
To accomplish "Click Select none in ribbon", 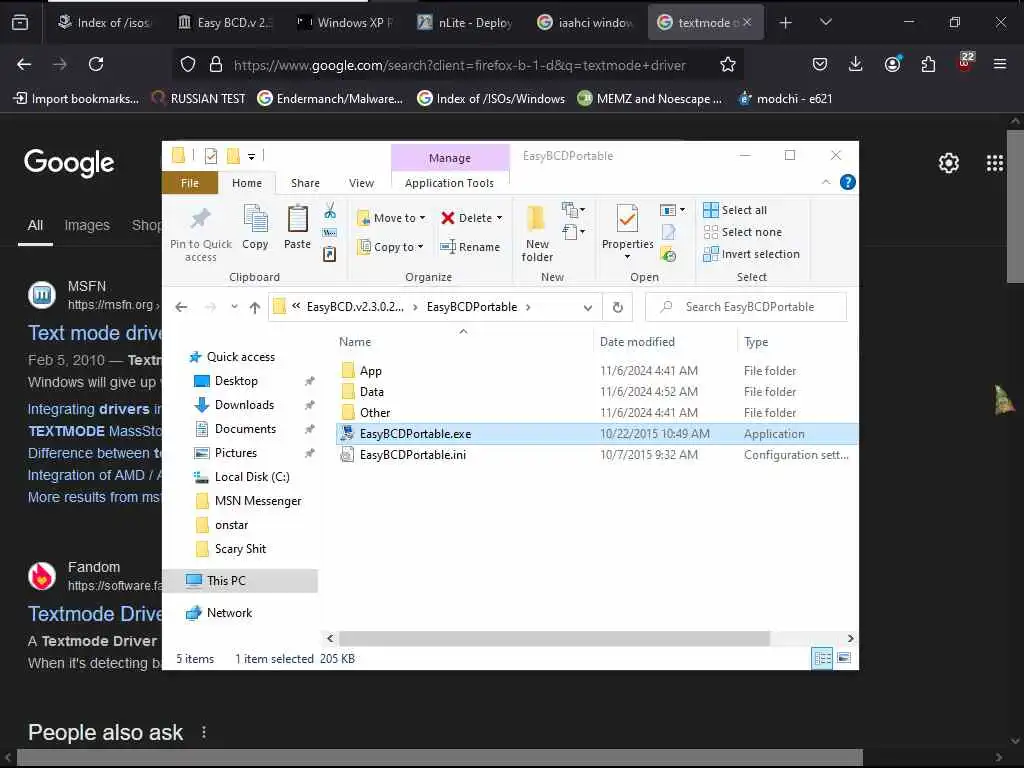I will [x=742, y=232].
